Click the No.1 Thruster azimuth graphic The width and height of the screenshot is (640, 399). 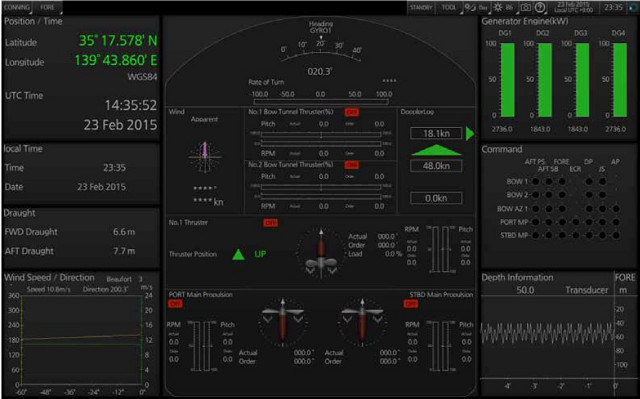tap(321, 254)
